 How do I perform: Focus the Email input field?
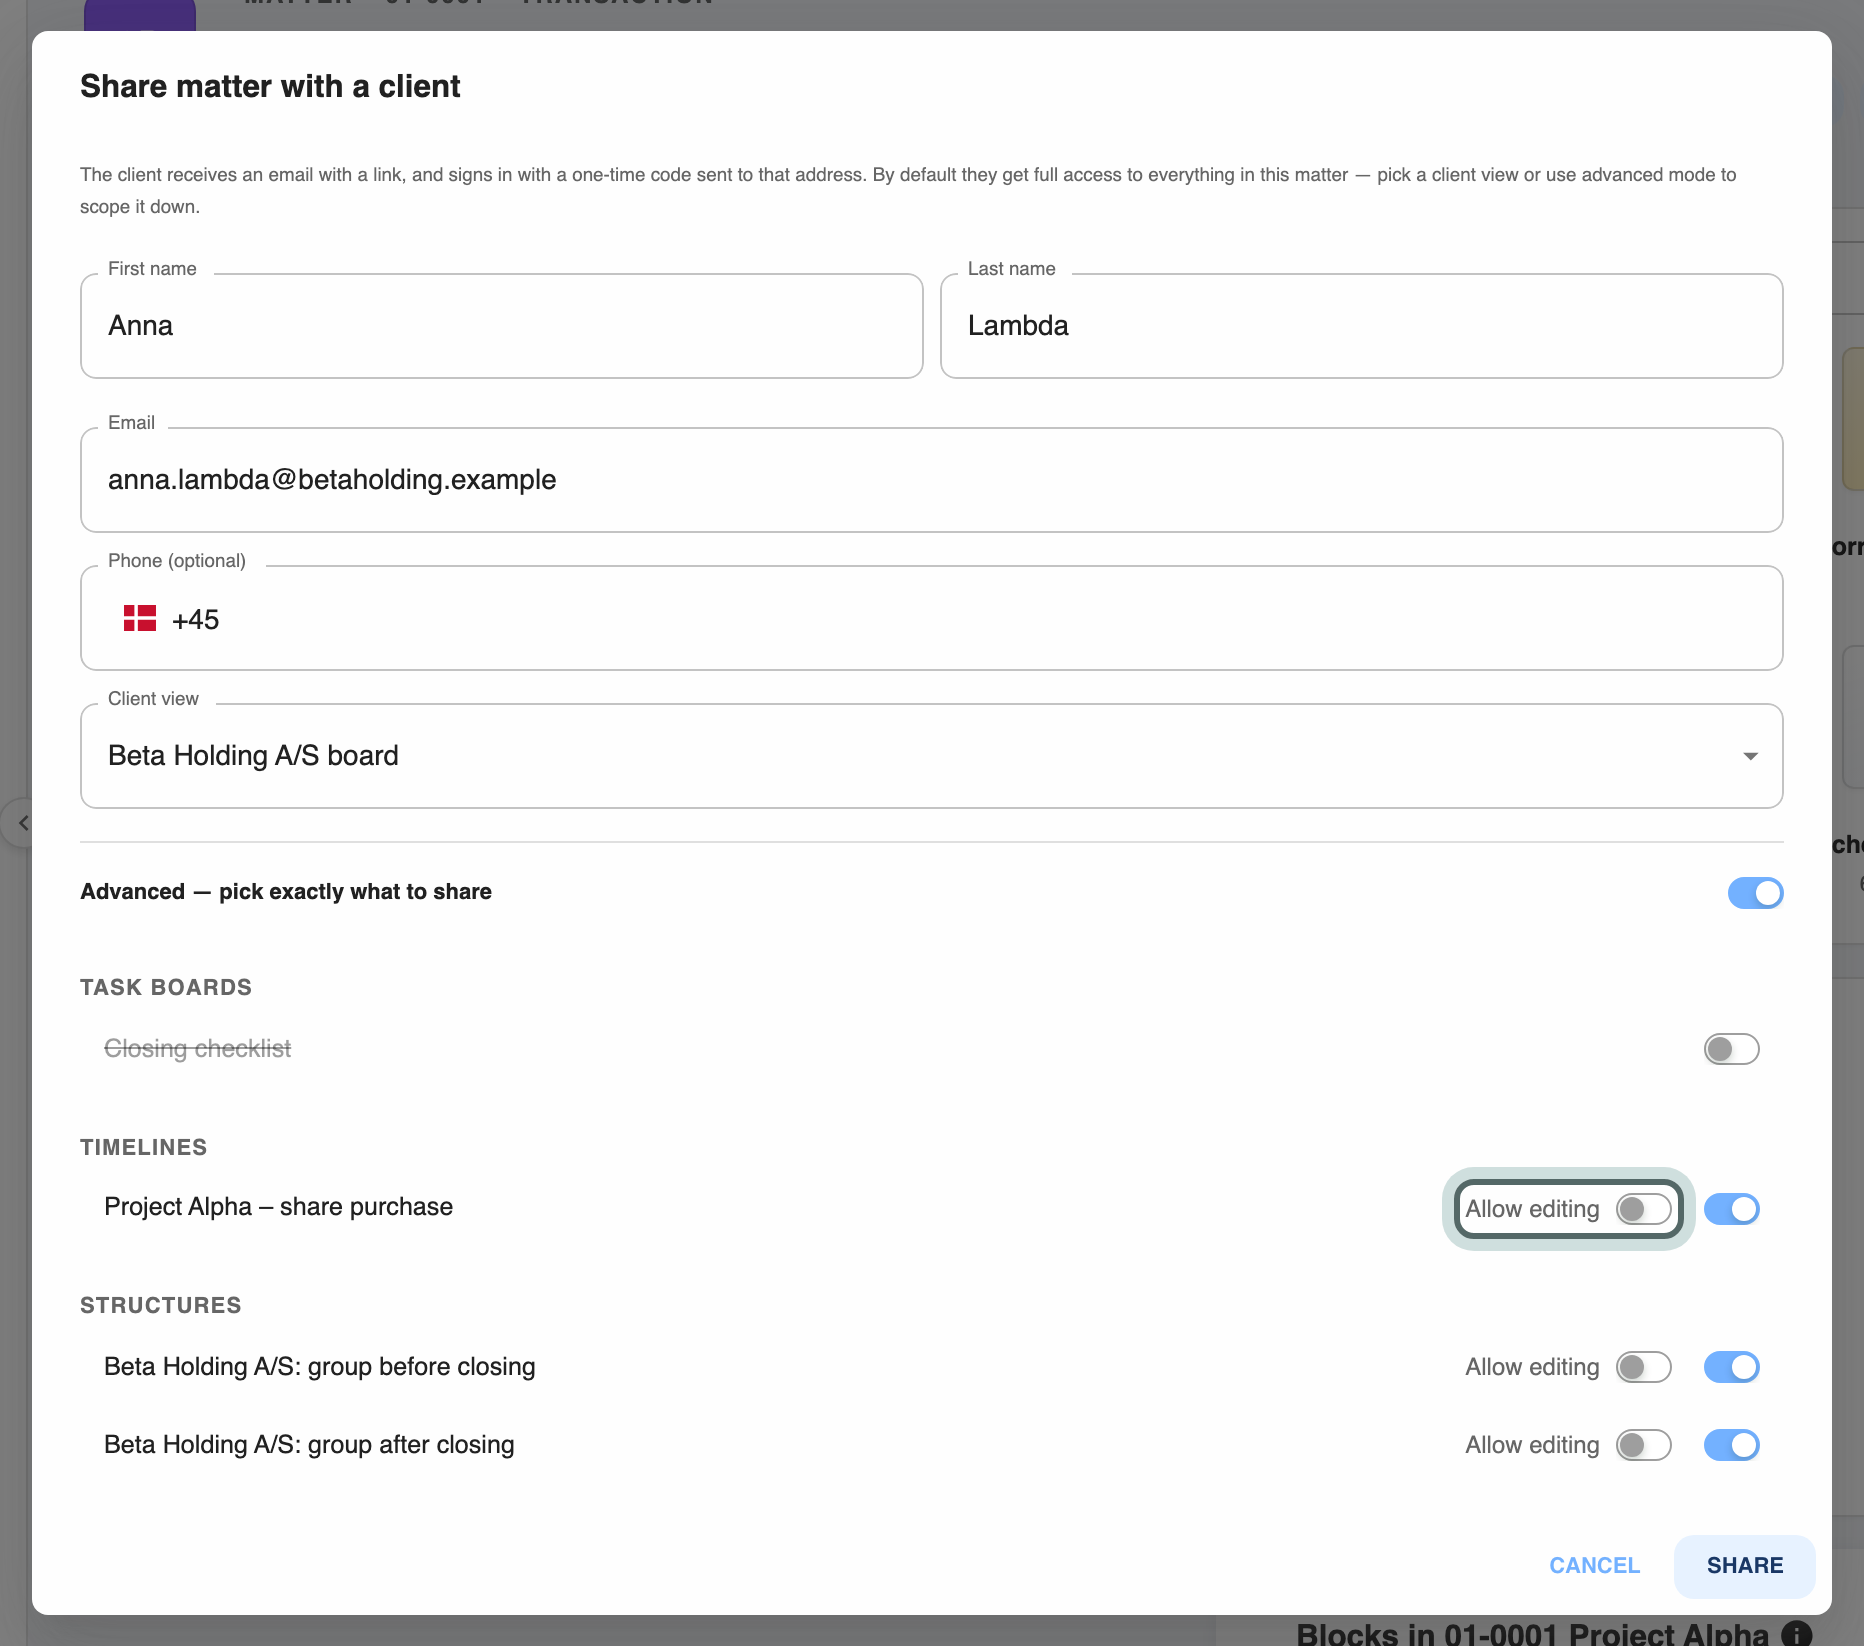pyautogui.click(x=931, y=480)
